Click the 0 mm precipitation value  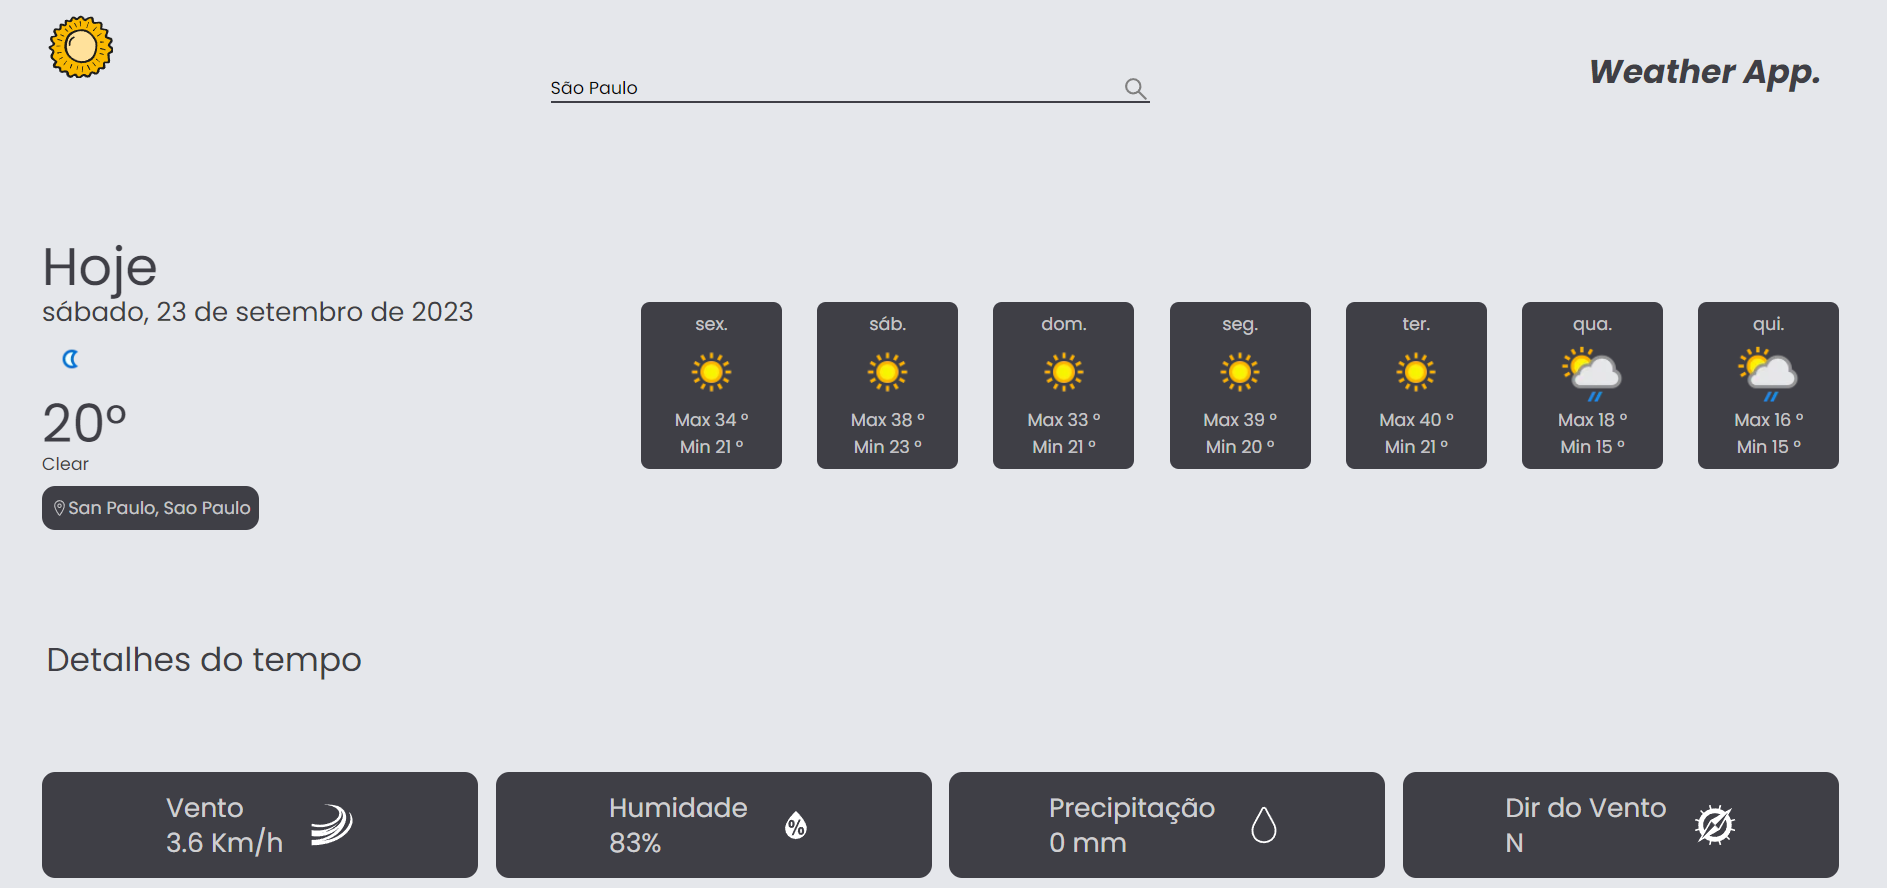coord(1088,843)
